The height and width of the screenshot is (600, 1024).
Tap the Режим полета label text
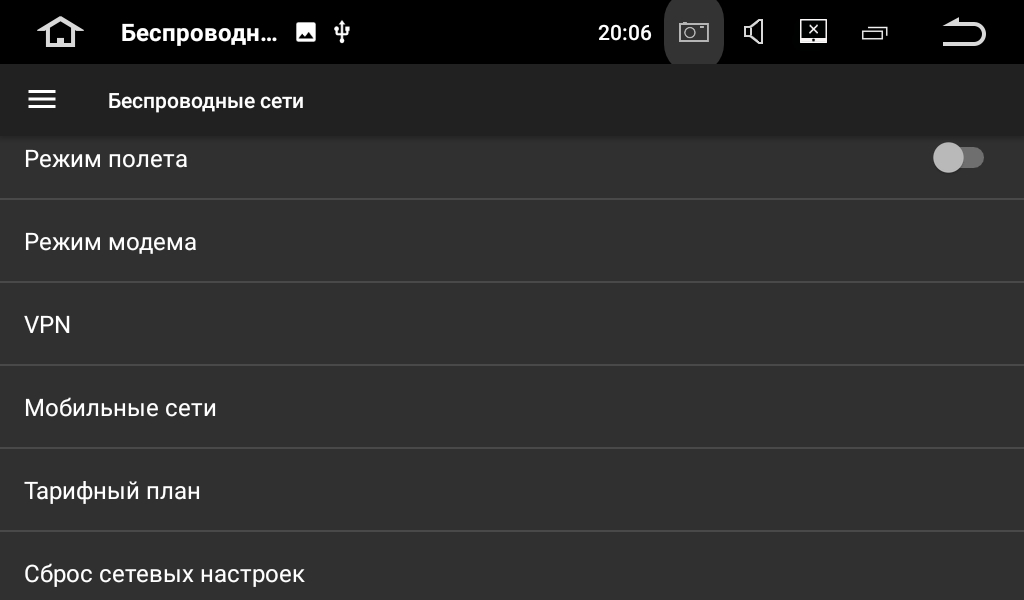[106, 159]
